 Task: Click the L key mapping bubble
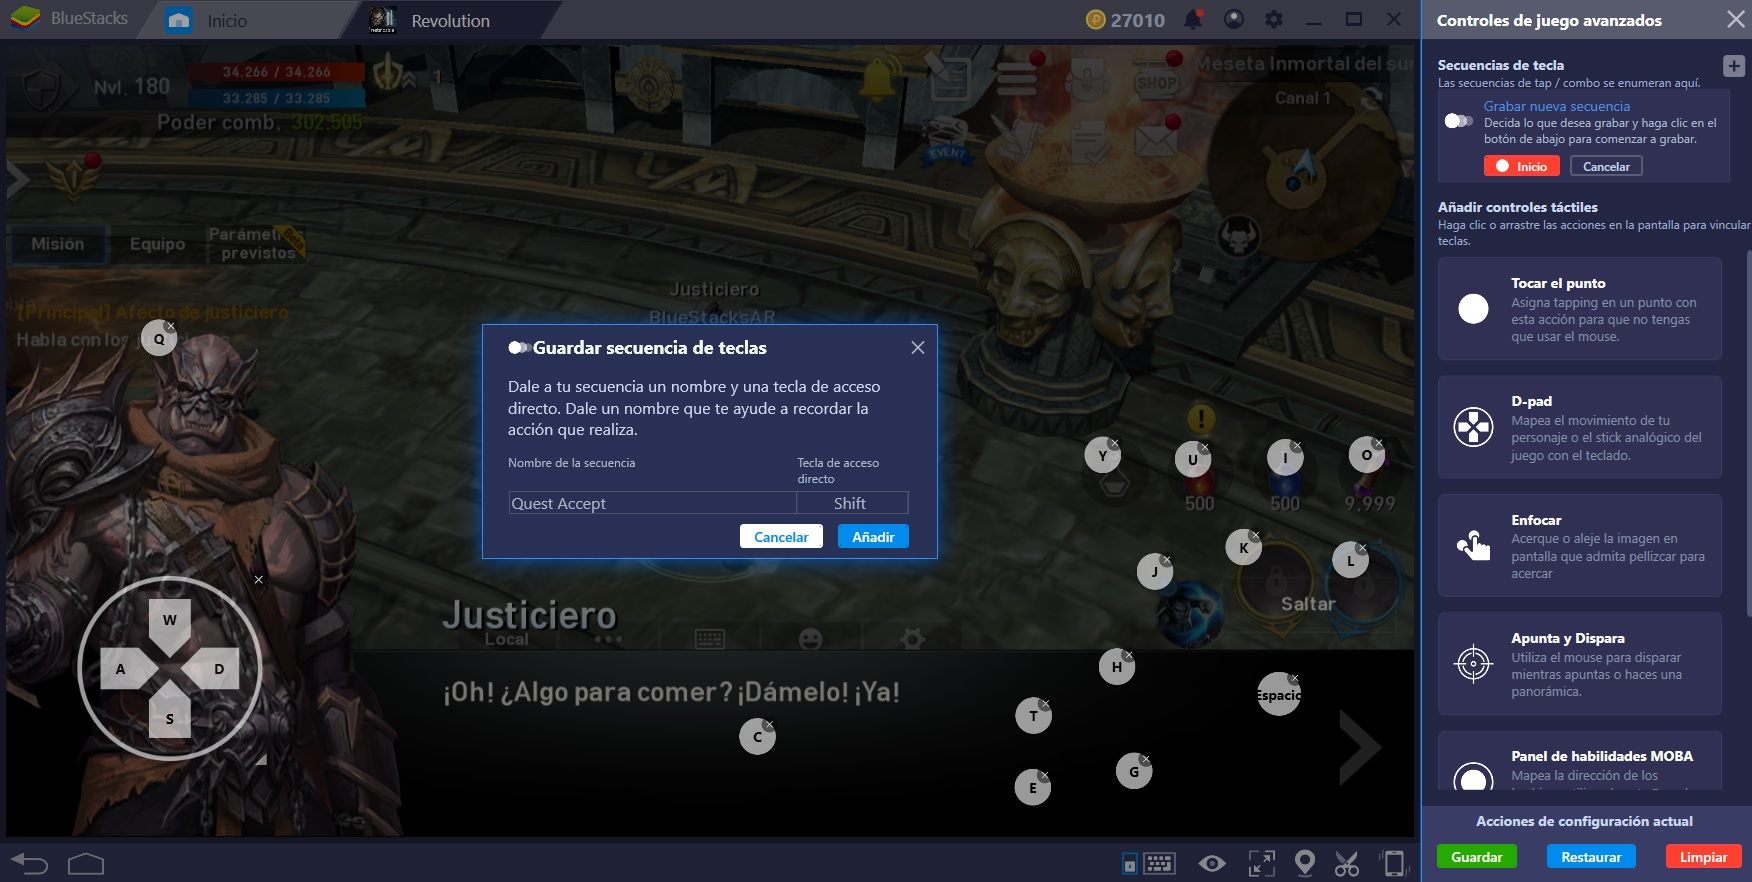pyautogui.click(x=1351, y=561)
